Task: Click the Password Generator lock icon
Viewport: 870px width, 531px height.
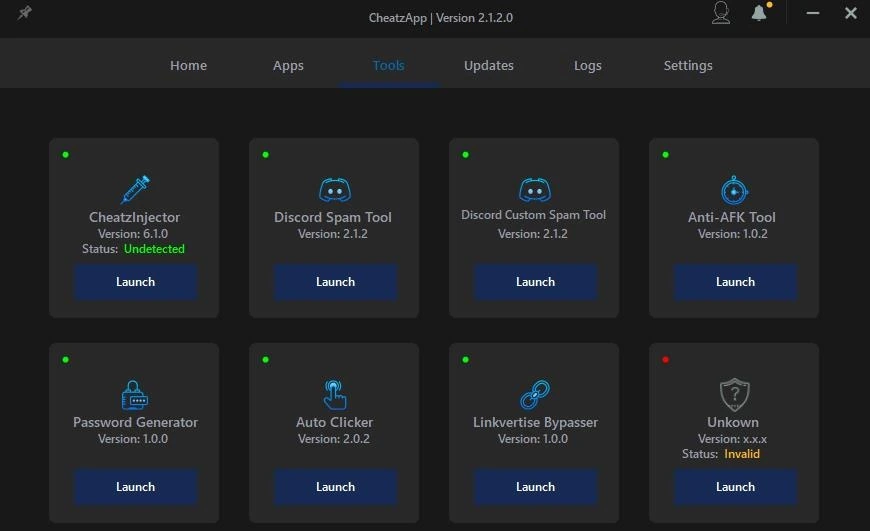Action: click(134, 395)
